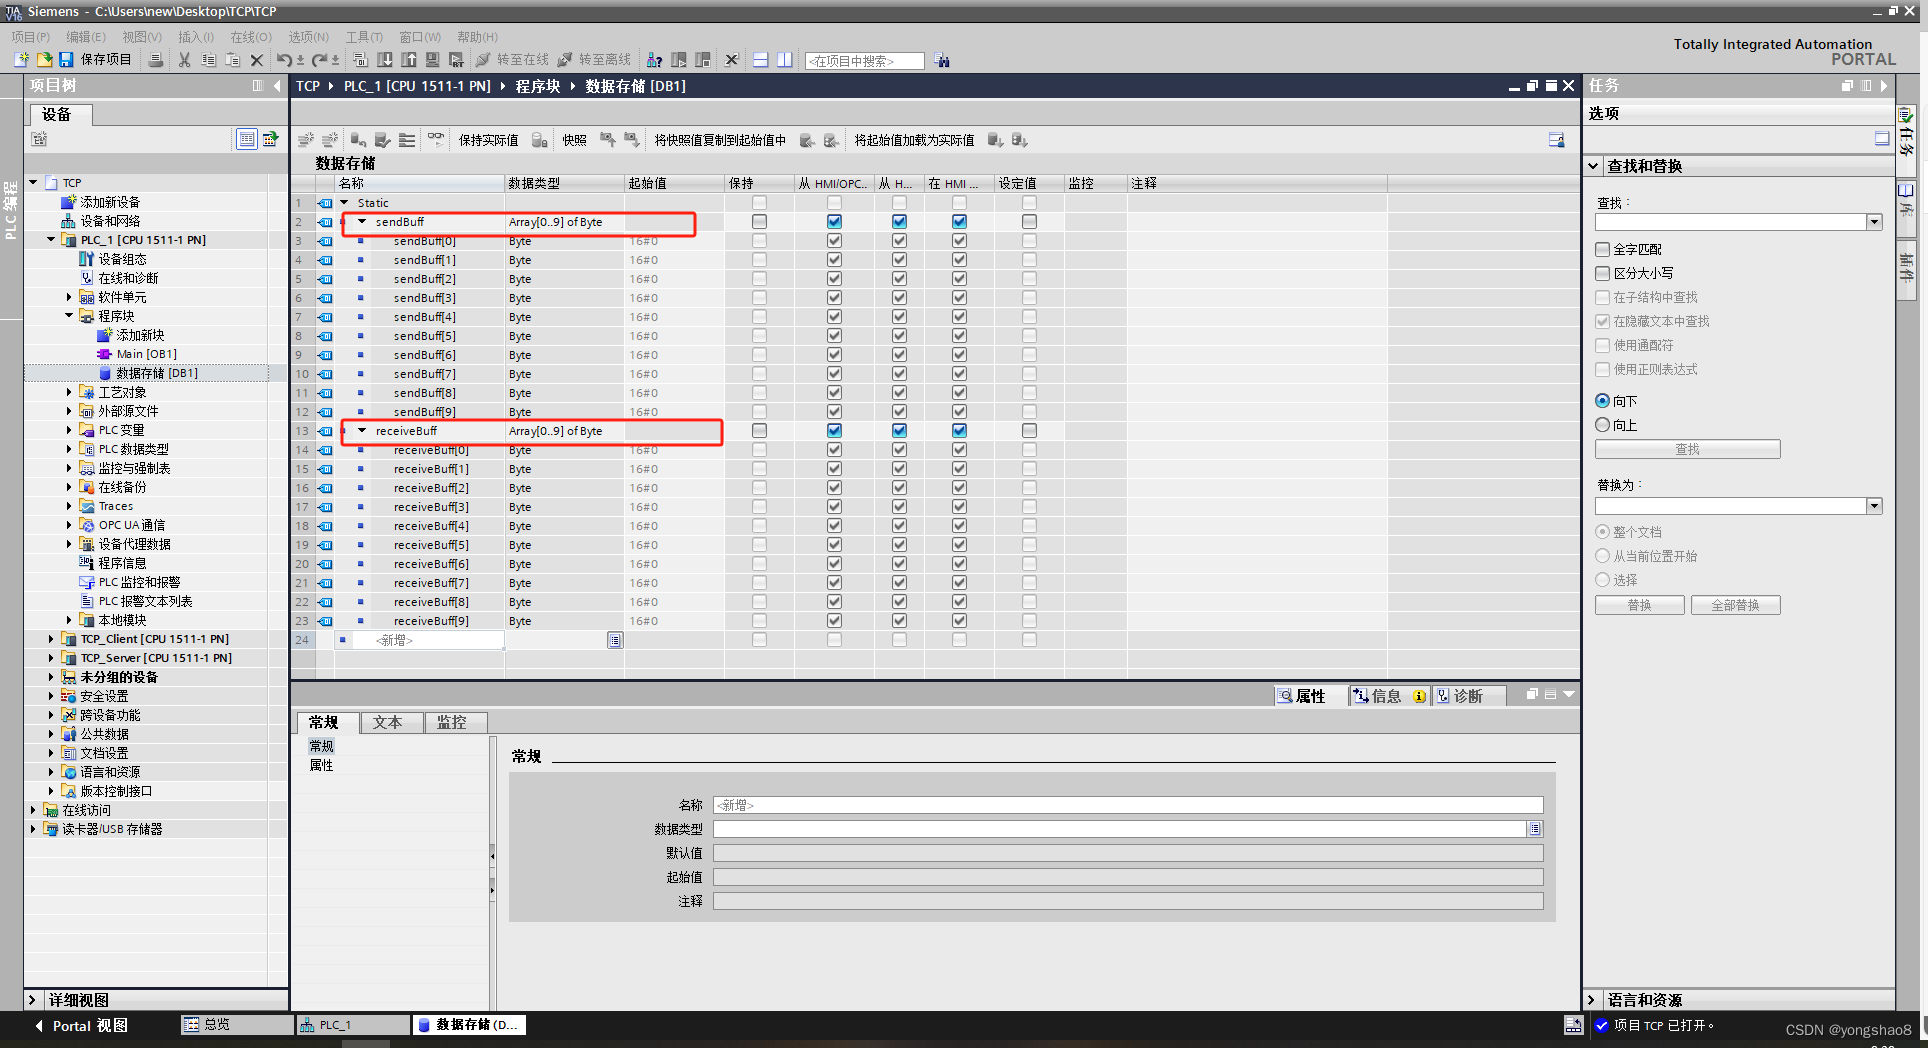Click the Snapshot camera-up icon after 快照

607,140
